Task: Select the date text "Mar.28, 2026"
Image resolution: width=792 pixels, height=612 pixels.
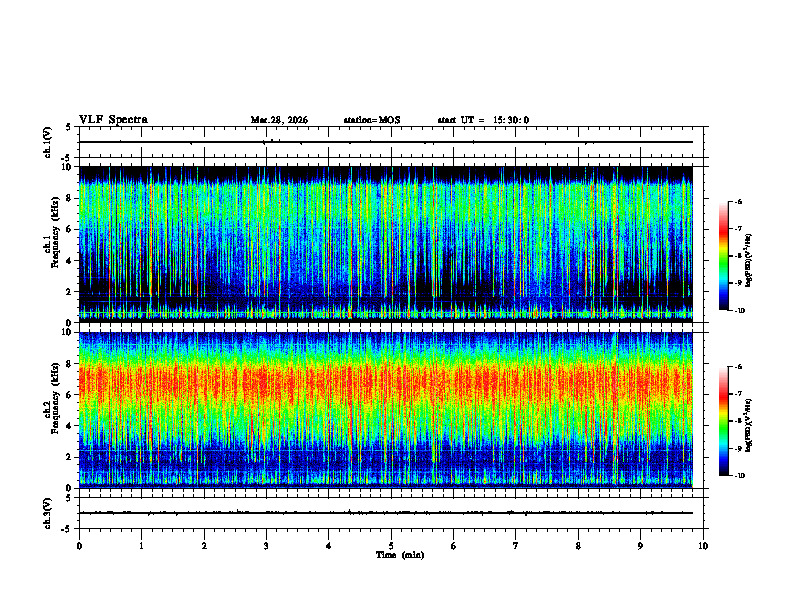Action: [279, 120]
